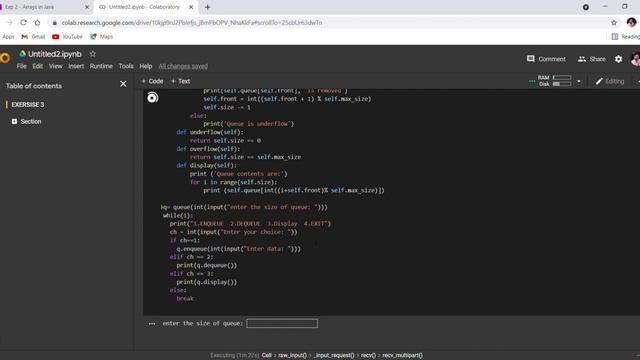Open the Help menu
Viewport: 640px width, 360px height.
pyautogui.click(x=146, y=66)
